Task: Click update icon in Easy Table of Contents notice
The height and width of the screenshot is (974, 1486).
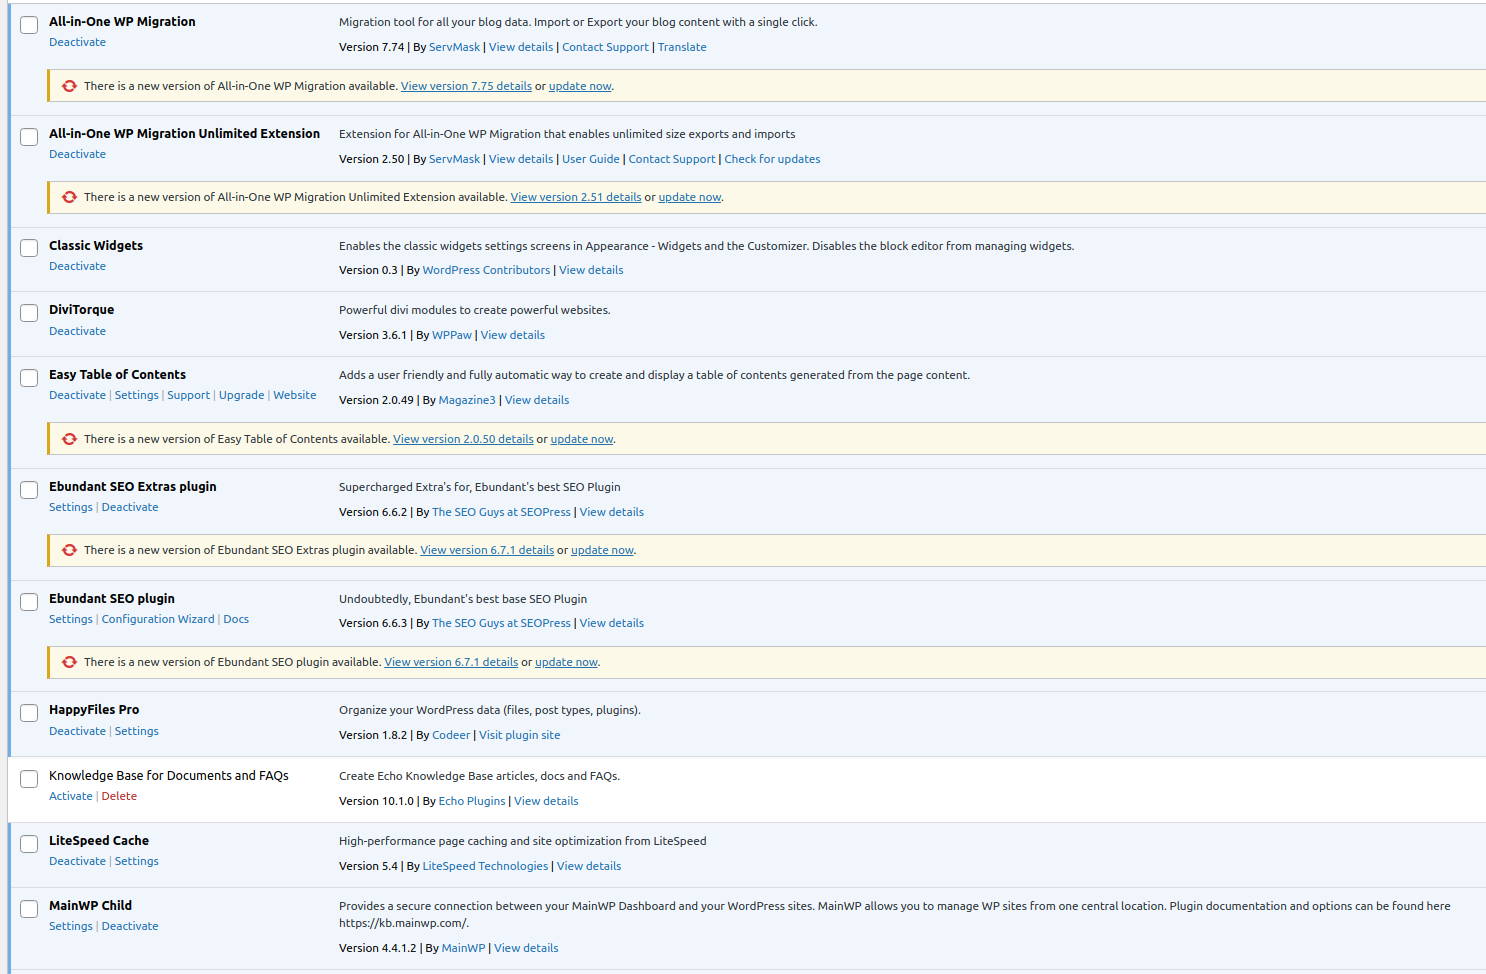Action: pyautogui.click(x=69, y=439)
